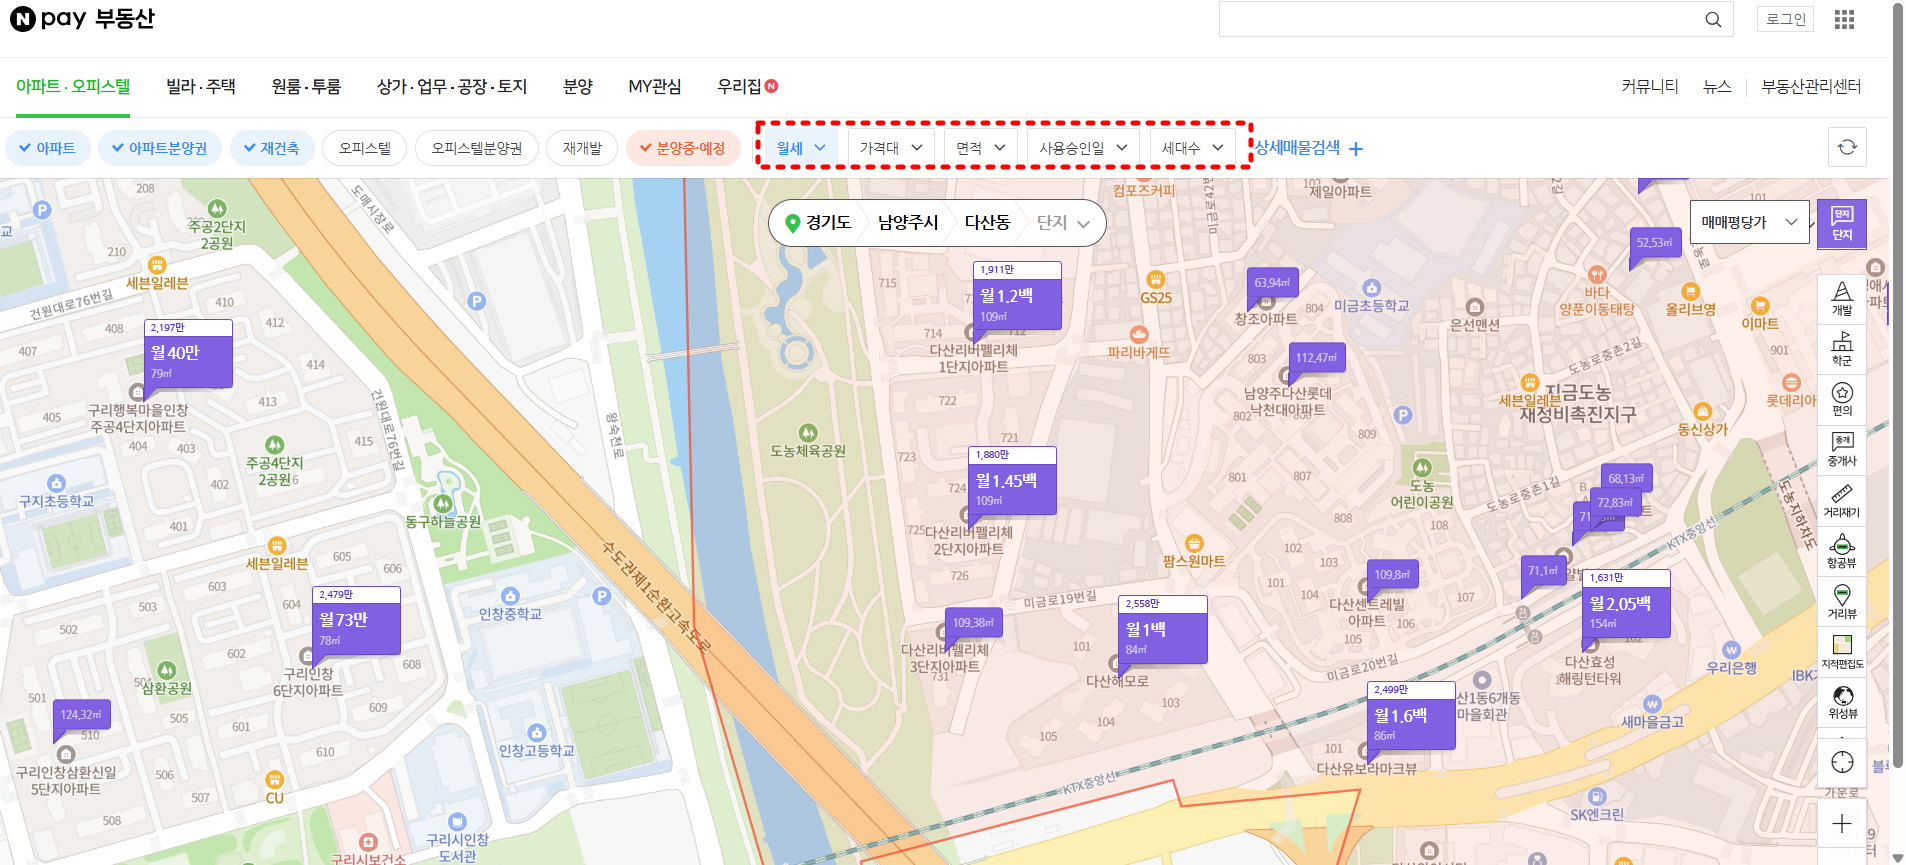Viewport: 1906px width, 865px height.
Task: Click the 월 40만 listing marker
Action: [188, 354]
